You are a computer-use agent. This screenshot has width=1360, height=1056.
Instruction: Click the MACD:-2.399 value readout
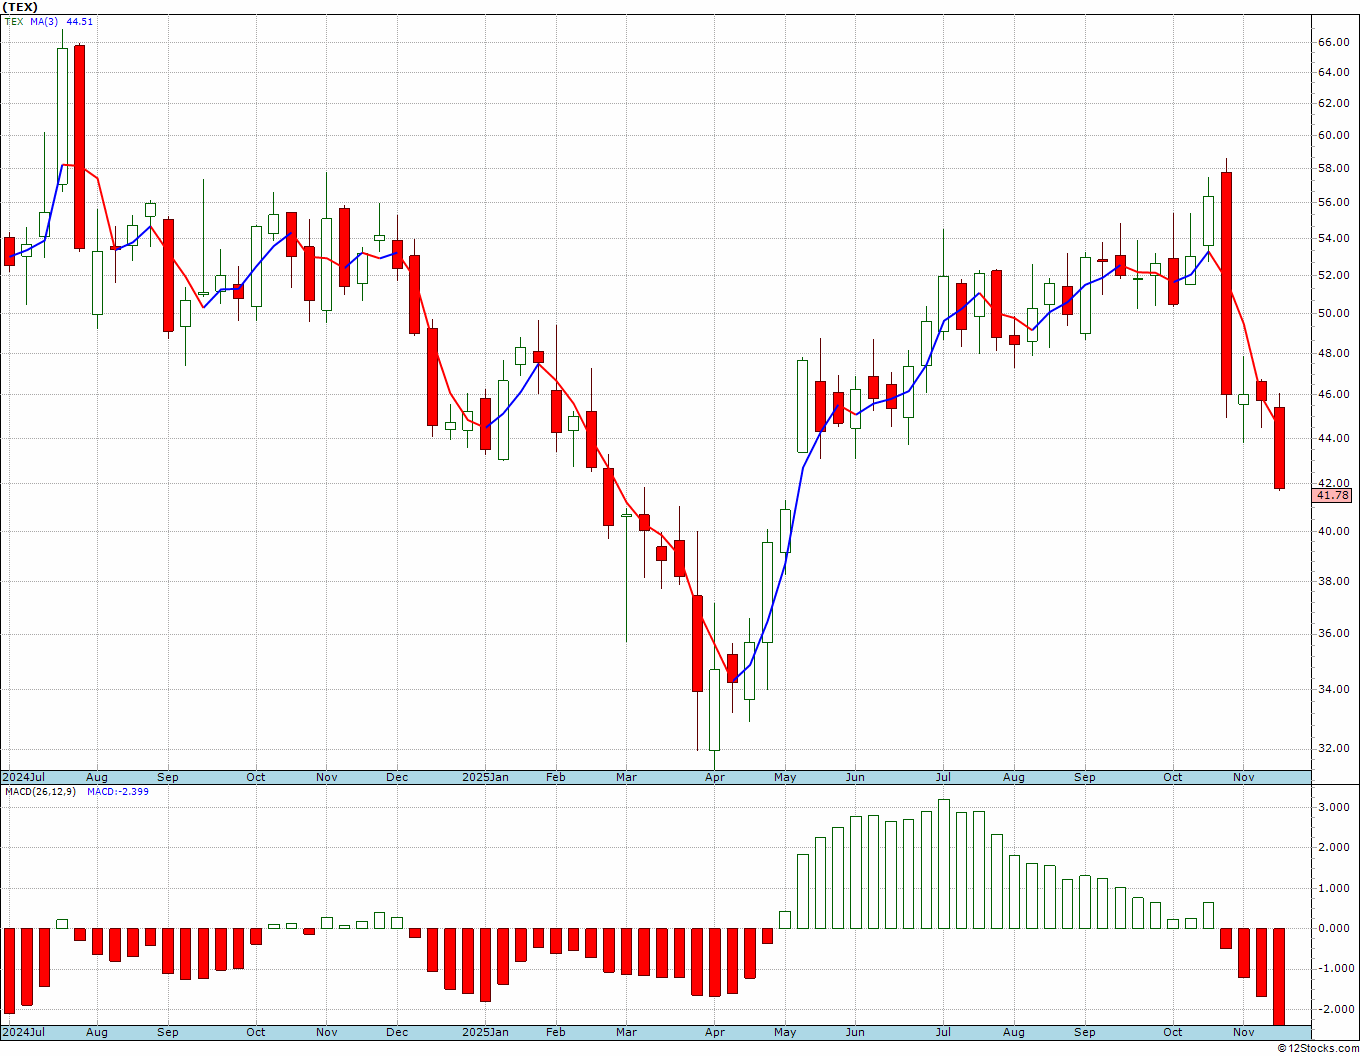point(118,791)
